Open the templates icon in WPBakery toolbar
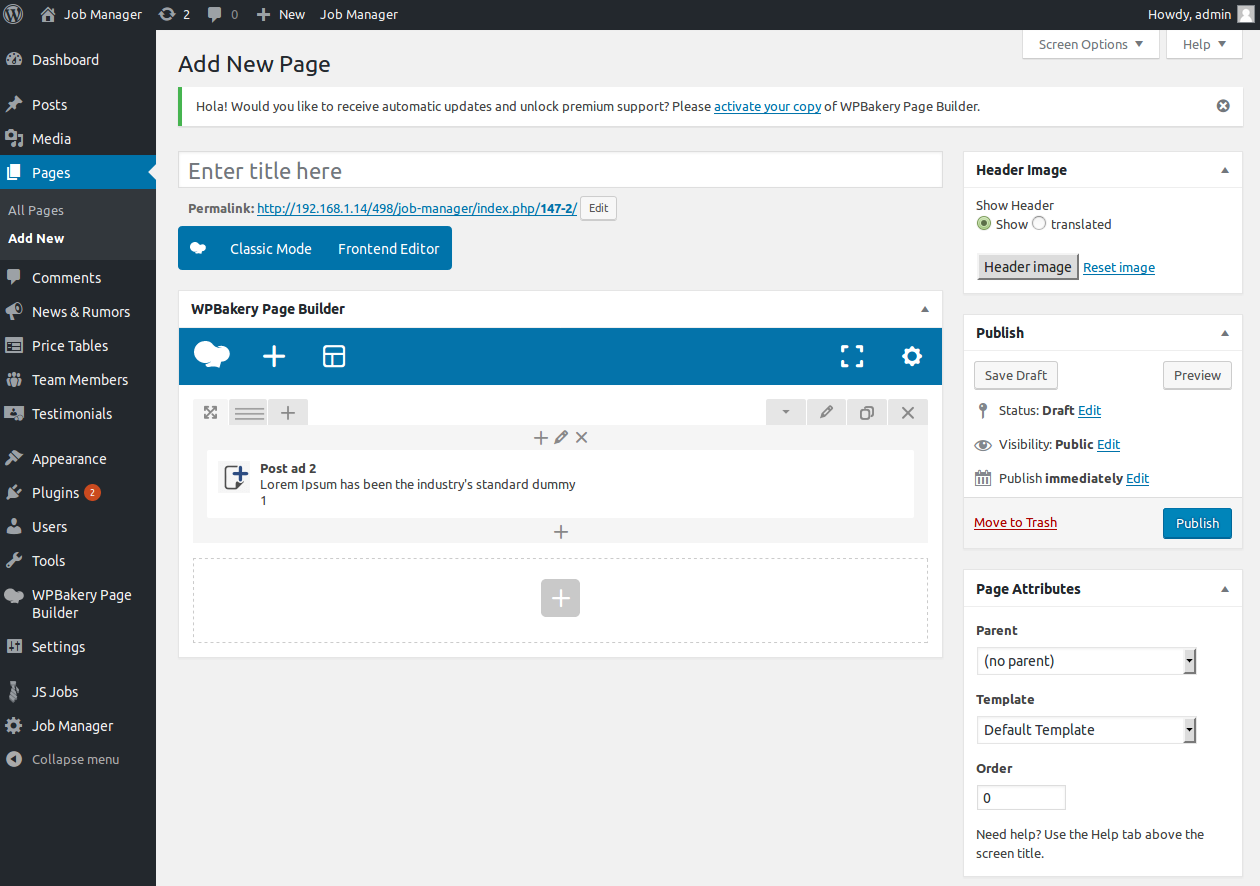 [334, 356]
